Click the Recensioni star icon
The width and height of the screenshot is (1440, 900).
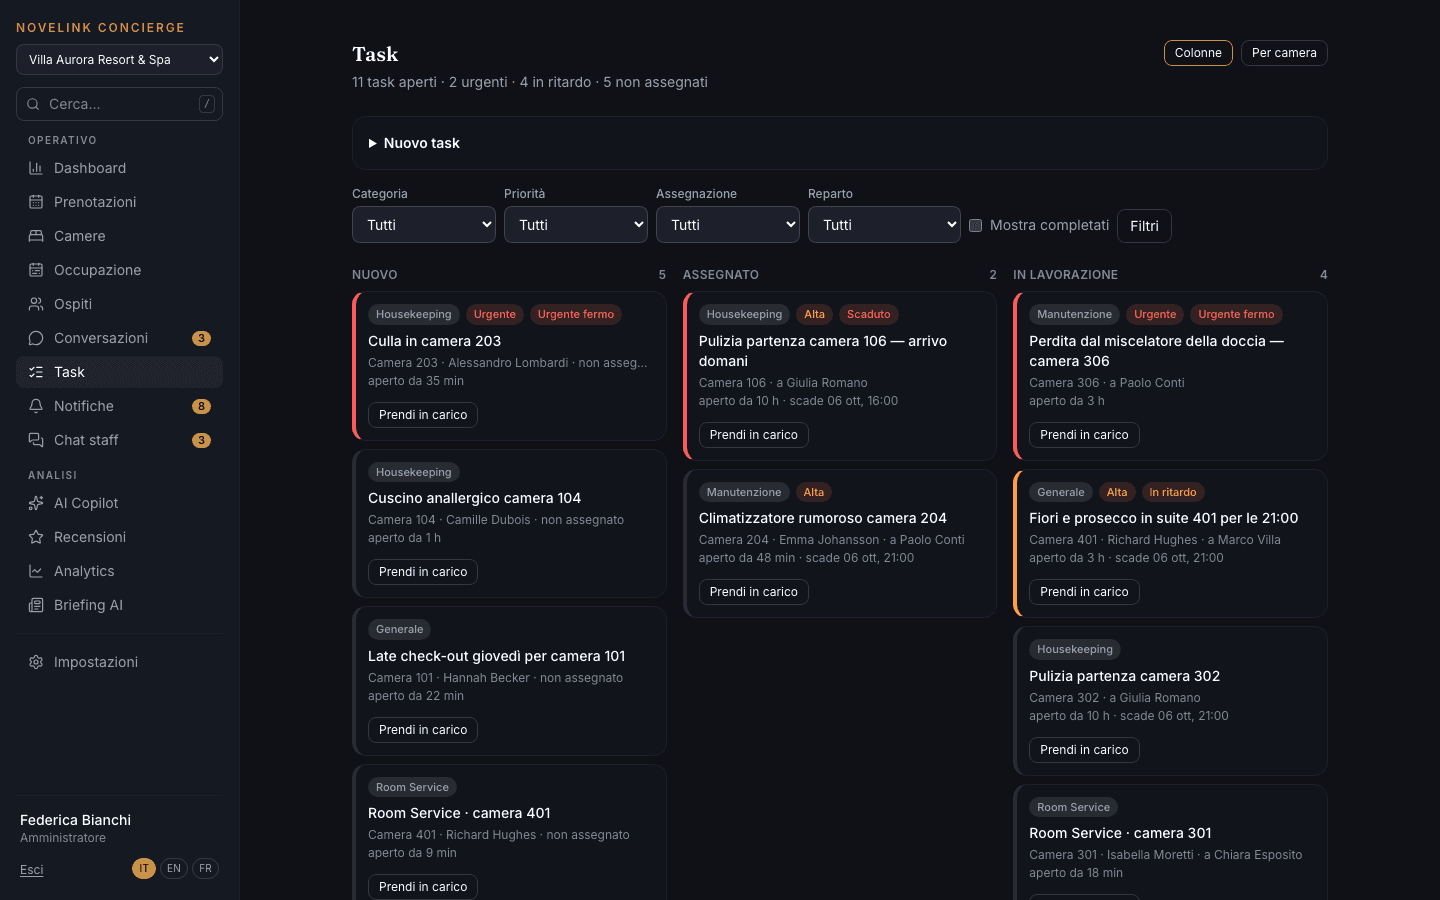point(36,537)
